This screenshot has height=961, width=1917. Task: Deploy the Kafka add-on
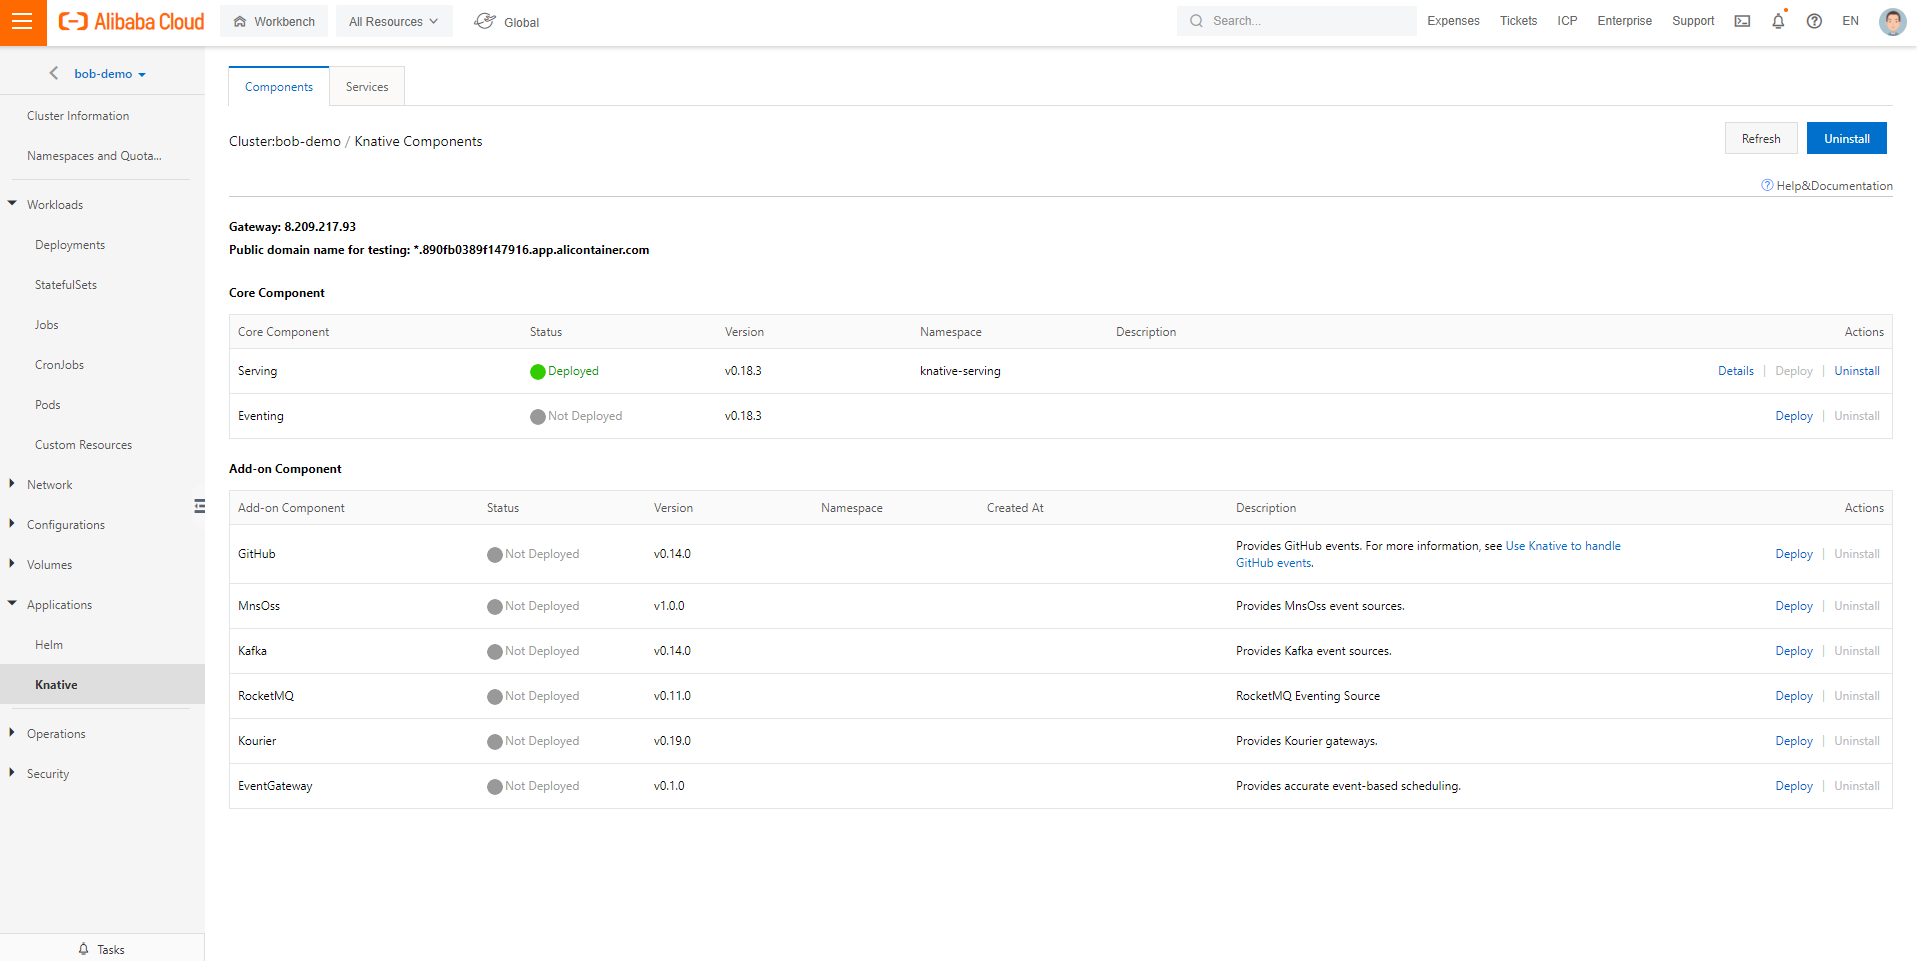click(x=1793, y=651)
